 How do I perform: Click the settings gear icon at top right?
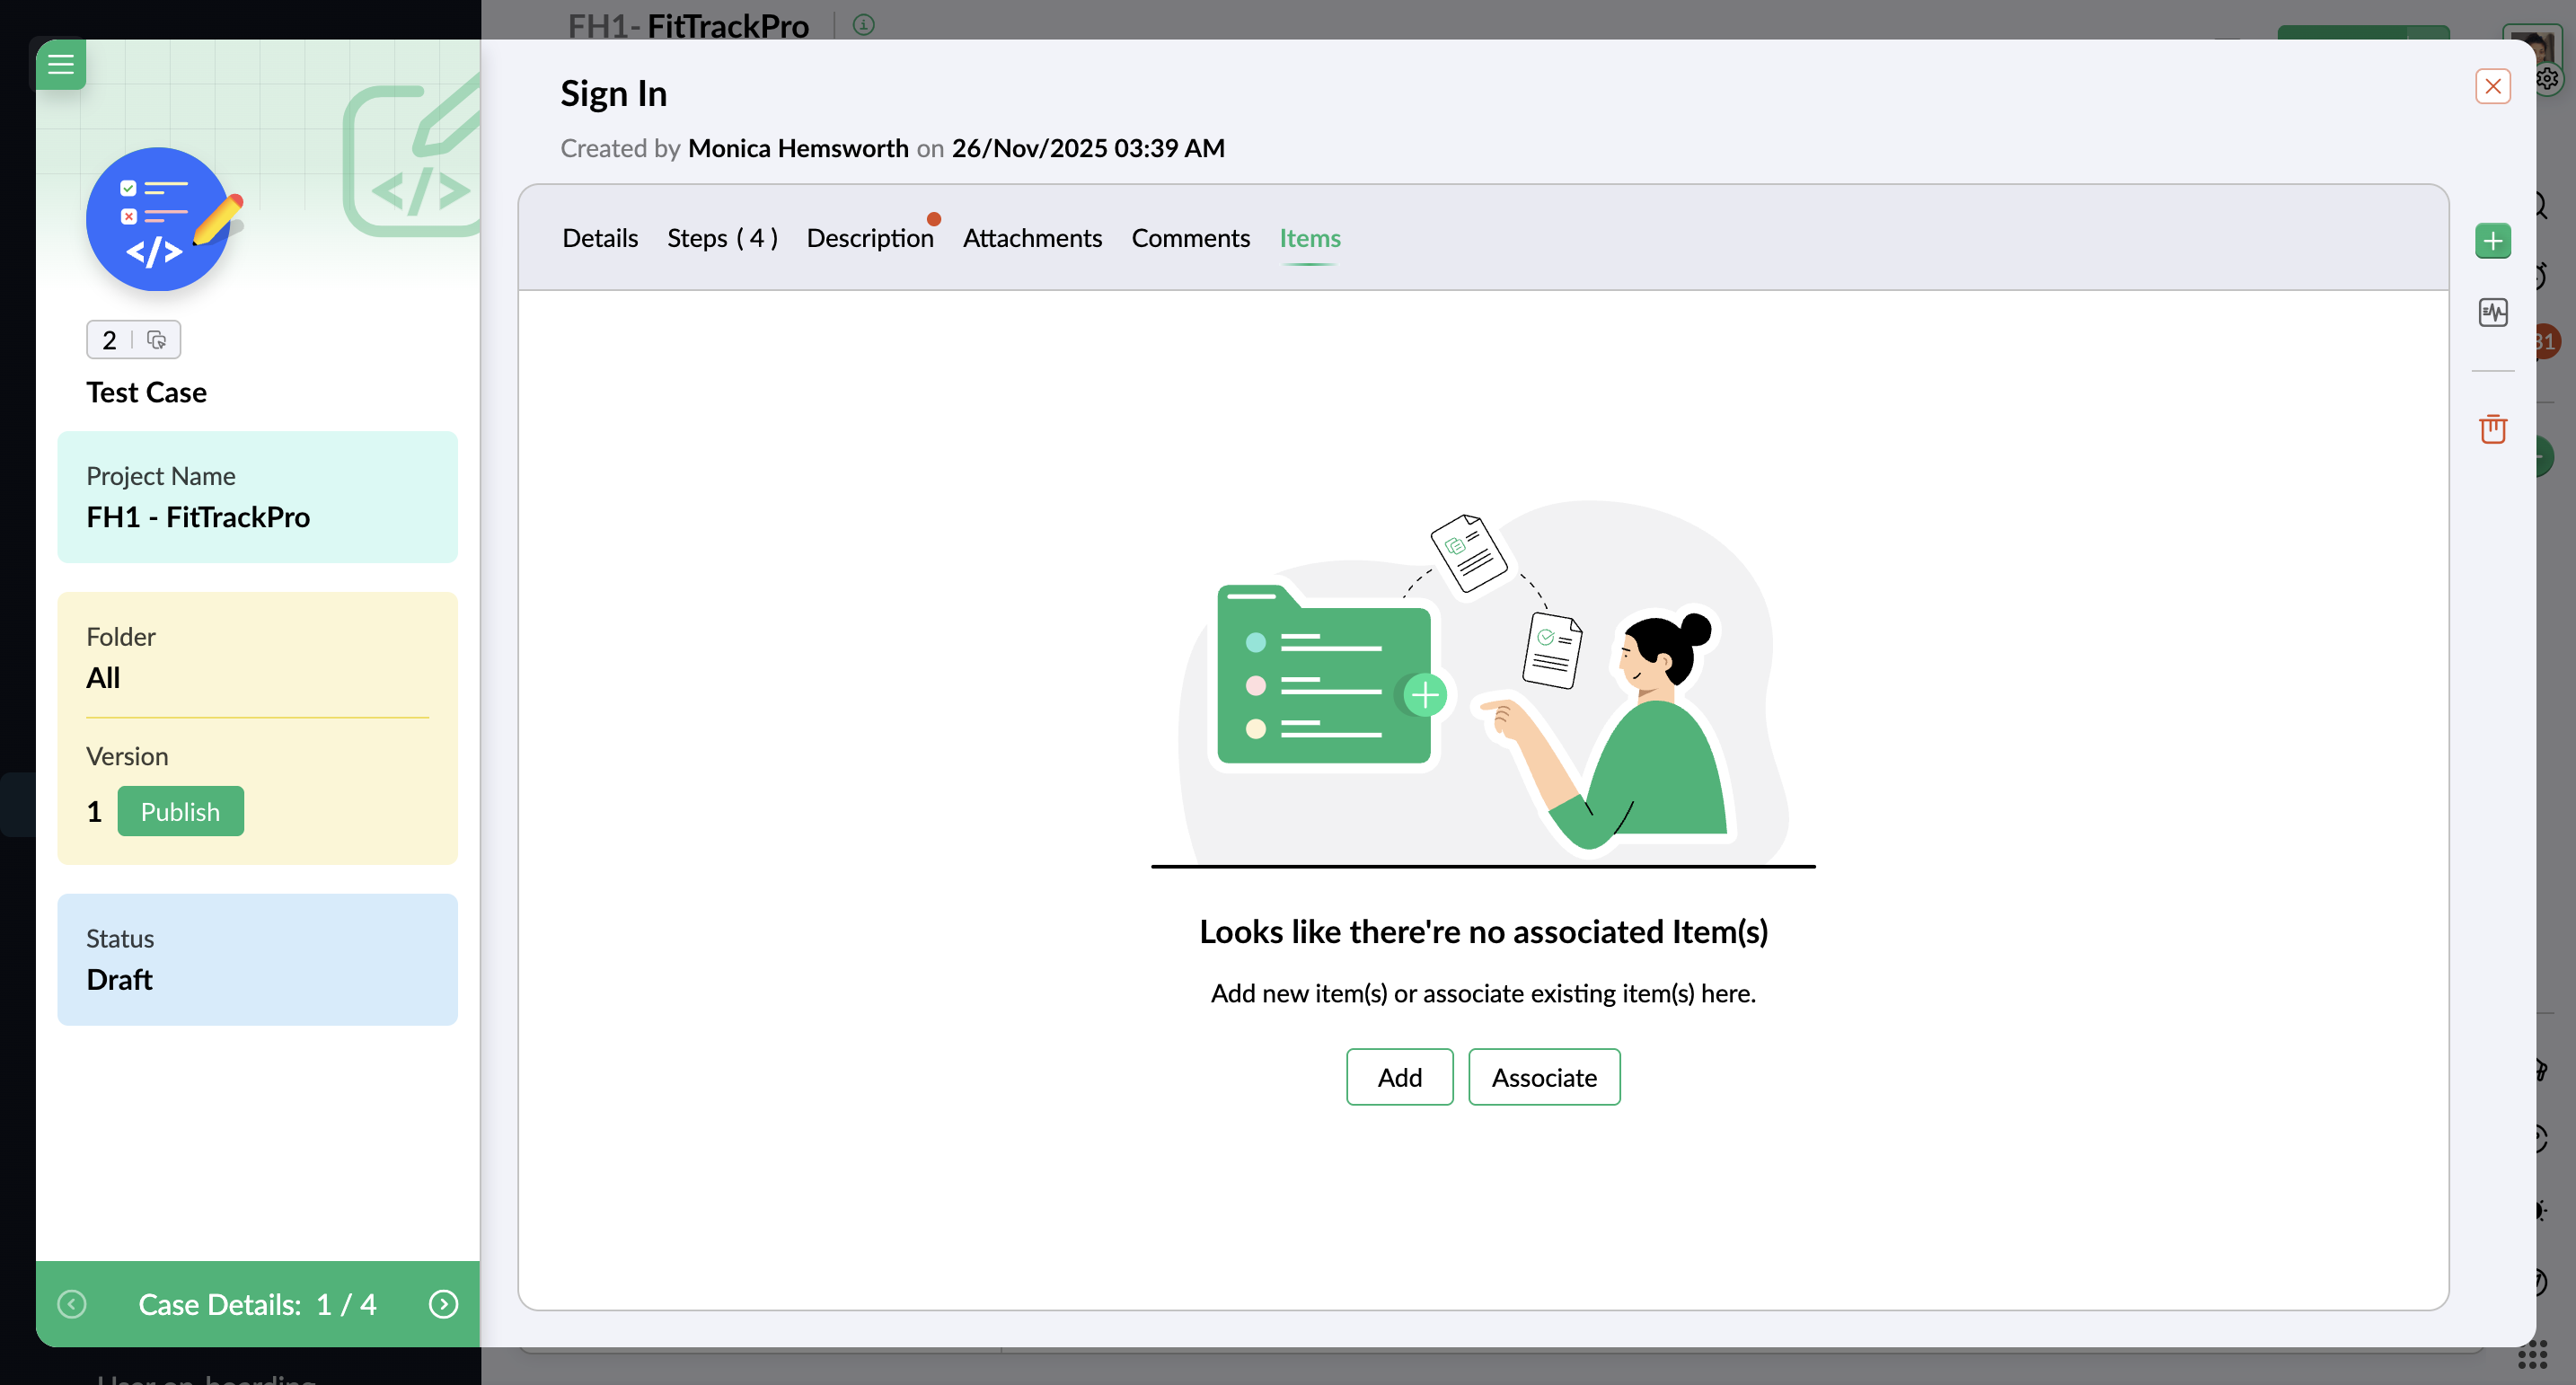(2547, 79)
